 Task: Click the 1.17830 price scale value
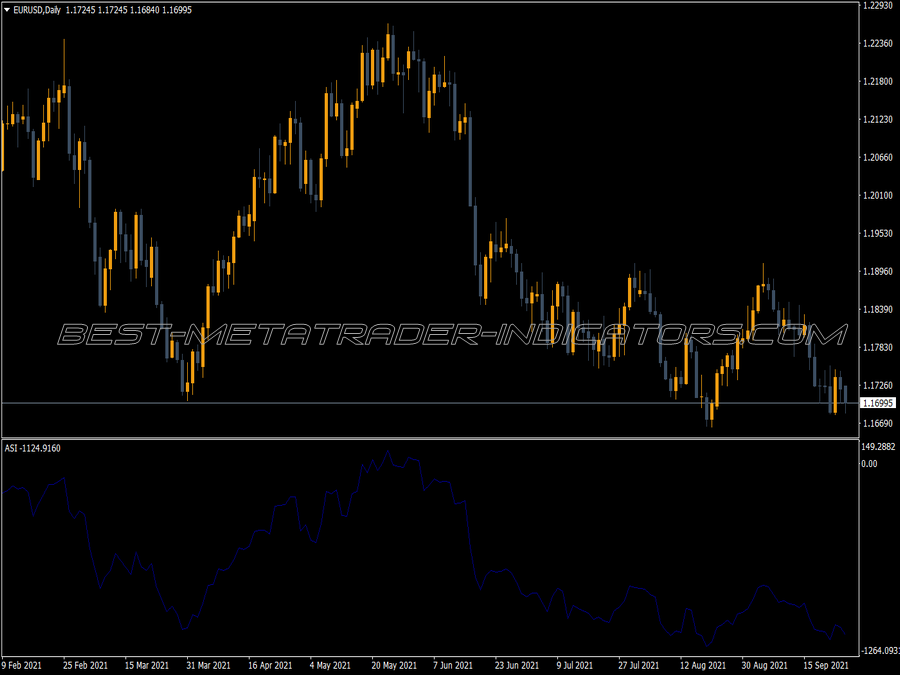(878, 347)
